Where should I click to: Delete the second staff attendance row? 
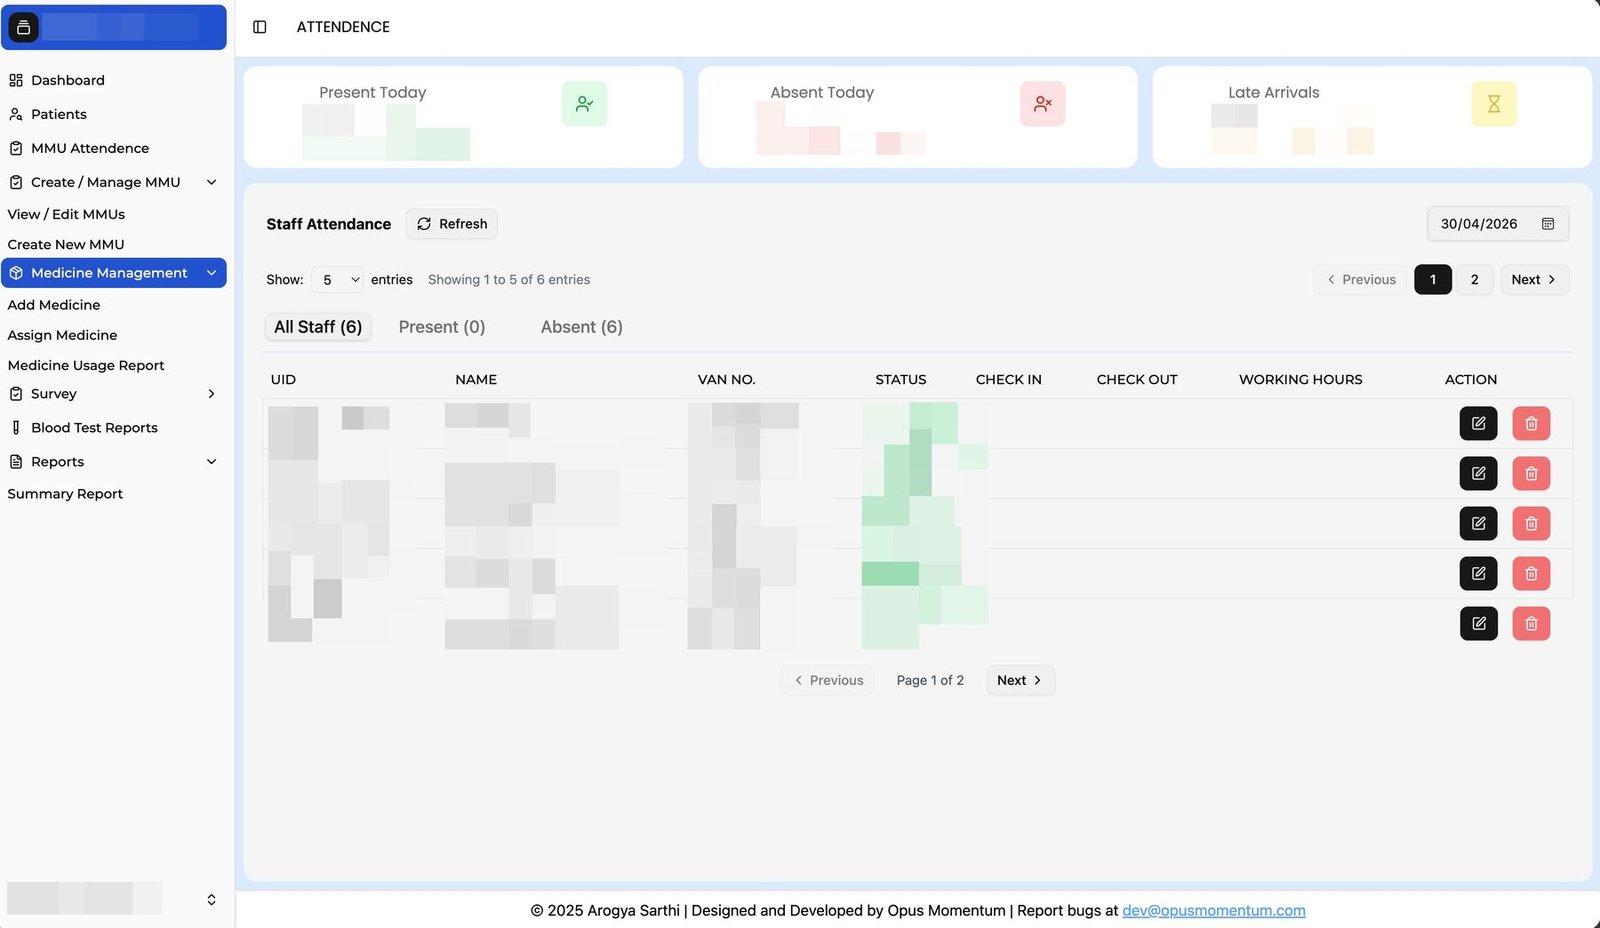click(1531, 473)
